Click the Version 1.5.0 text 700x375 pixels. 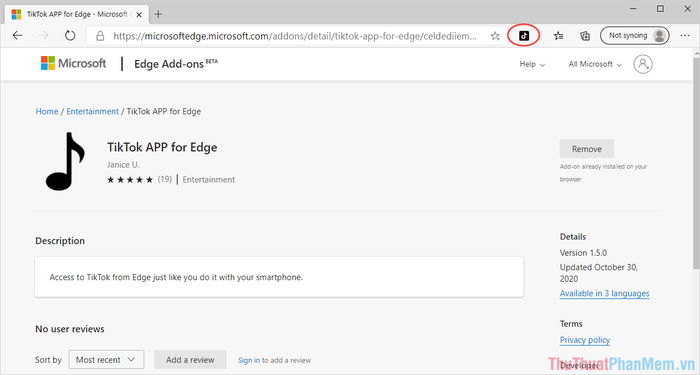point(583,253)
